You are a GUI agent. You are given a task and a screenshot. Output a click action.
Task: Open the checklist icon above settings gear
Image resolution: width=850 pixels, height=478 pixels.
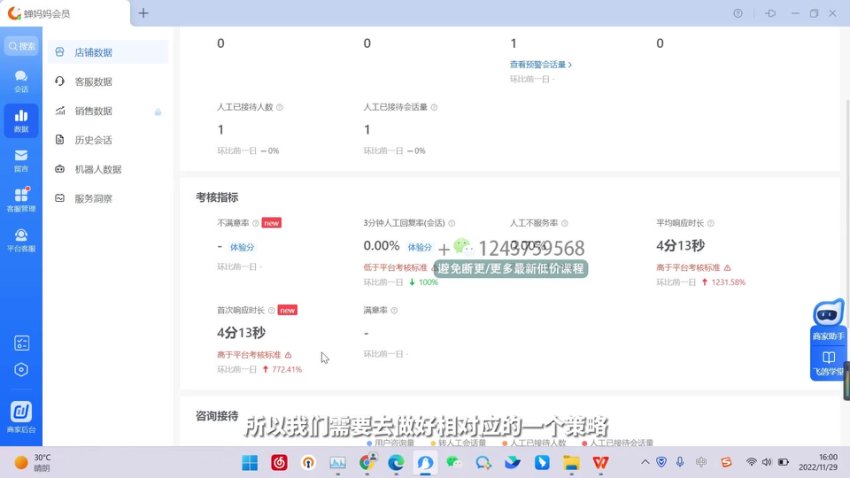tap(21, 343)
